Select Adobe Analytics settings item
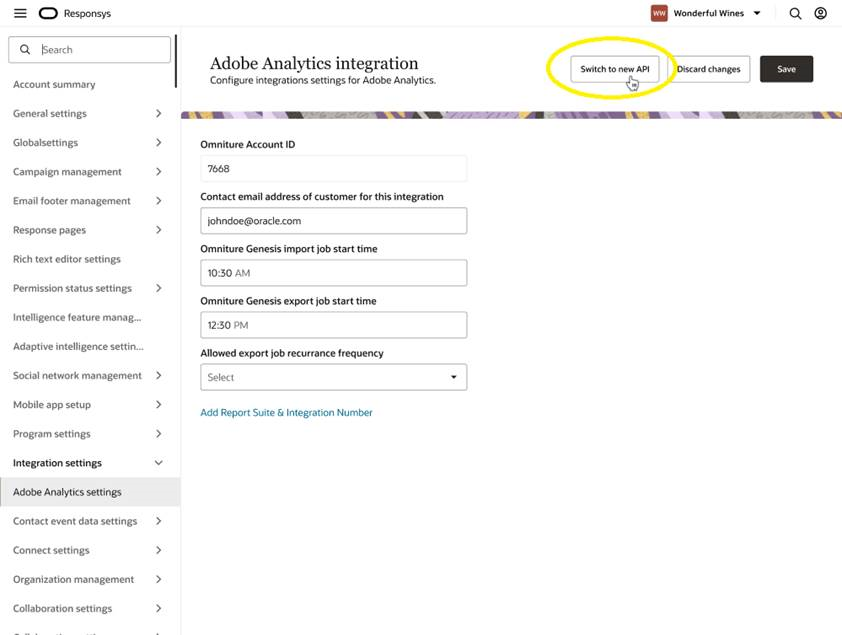This screenshot has width=842, height=635. [90, 492]
